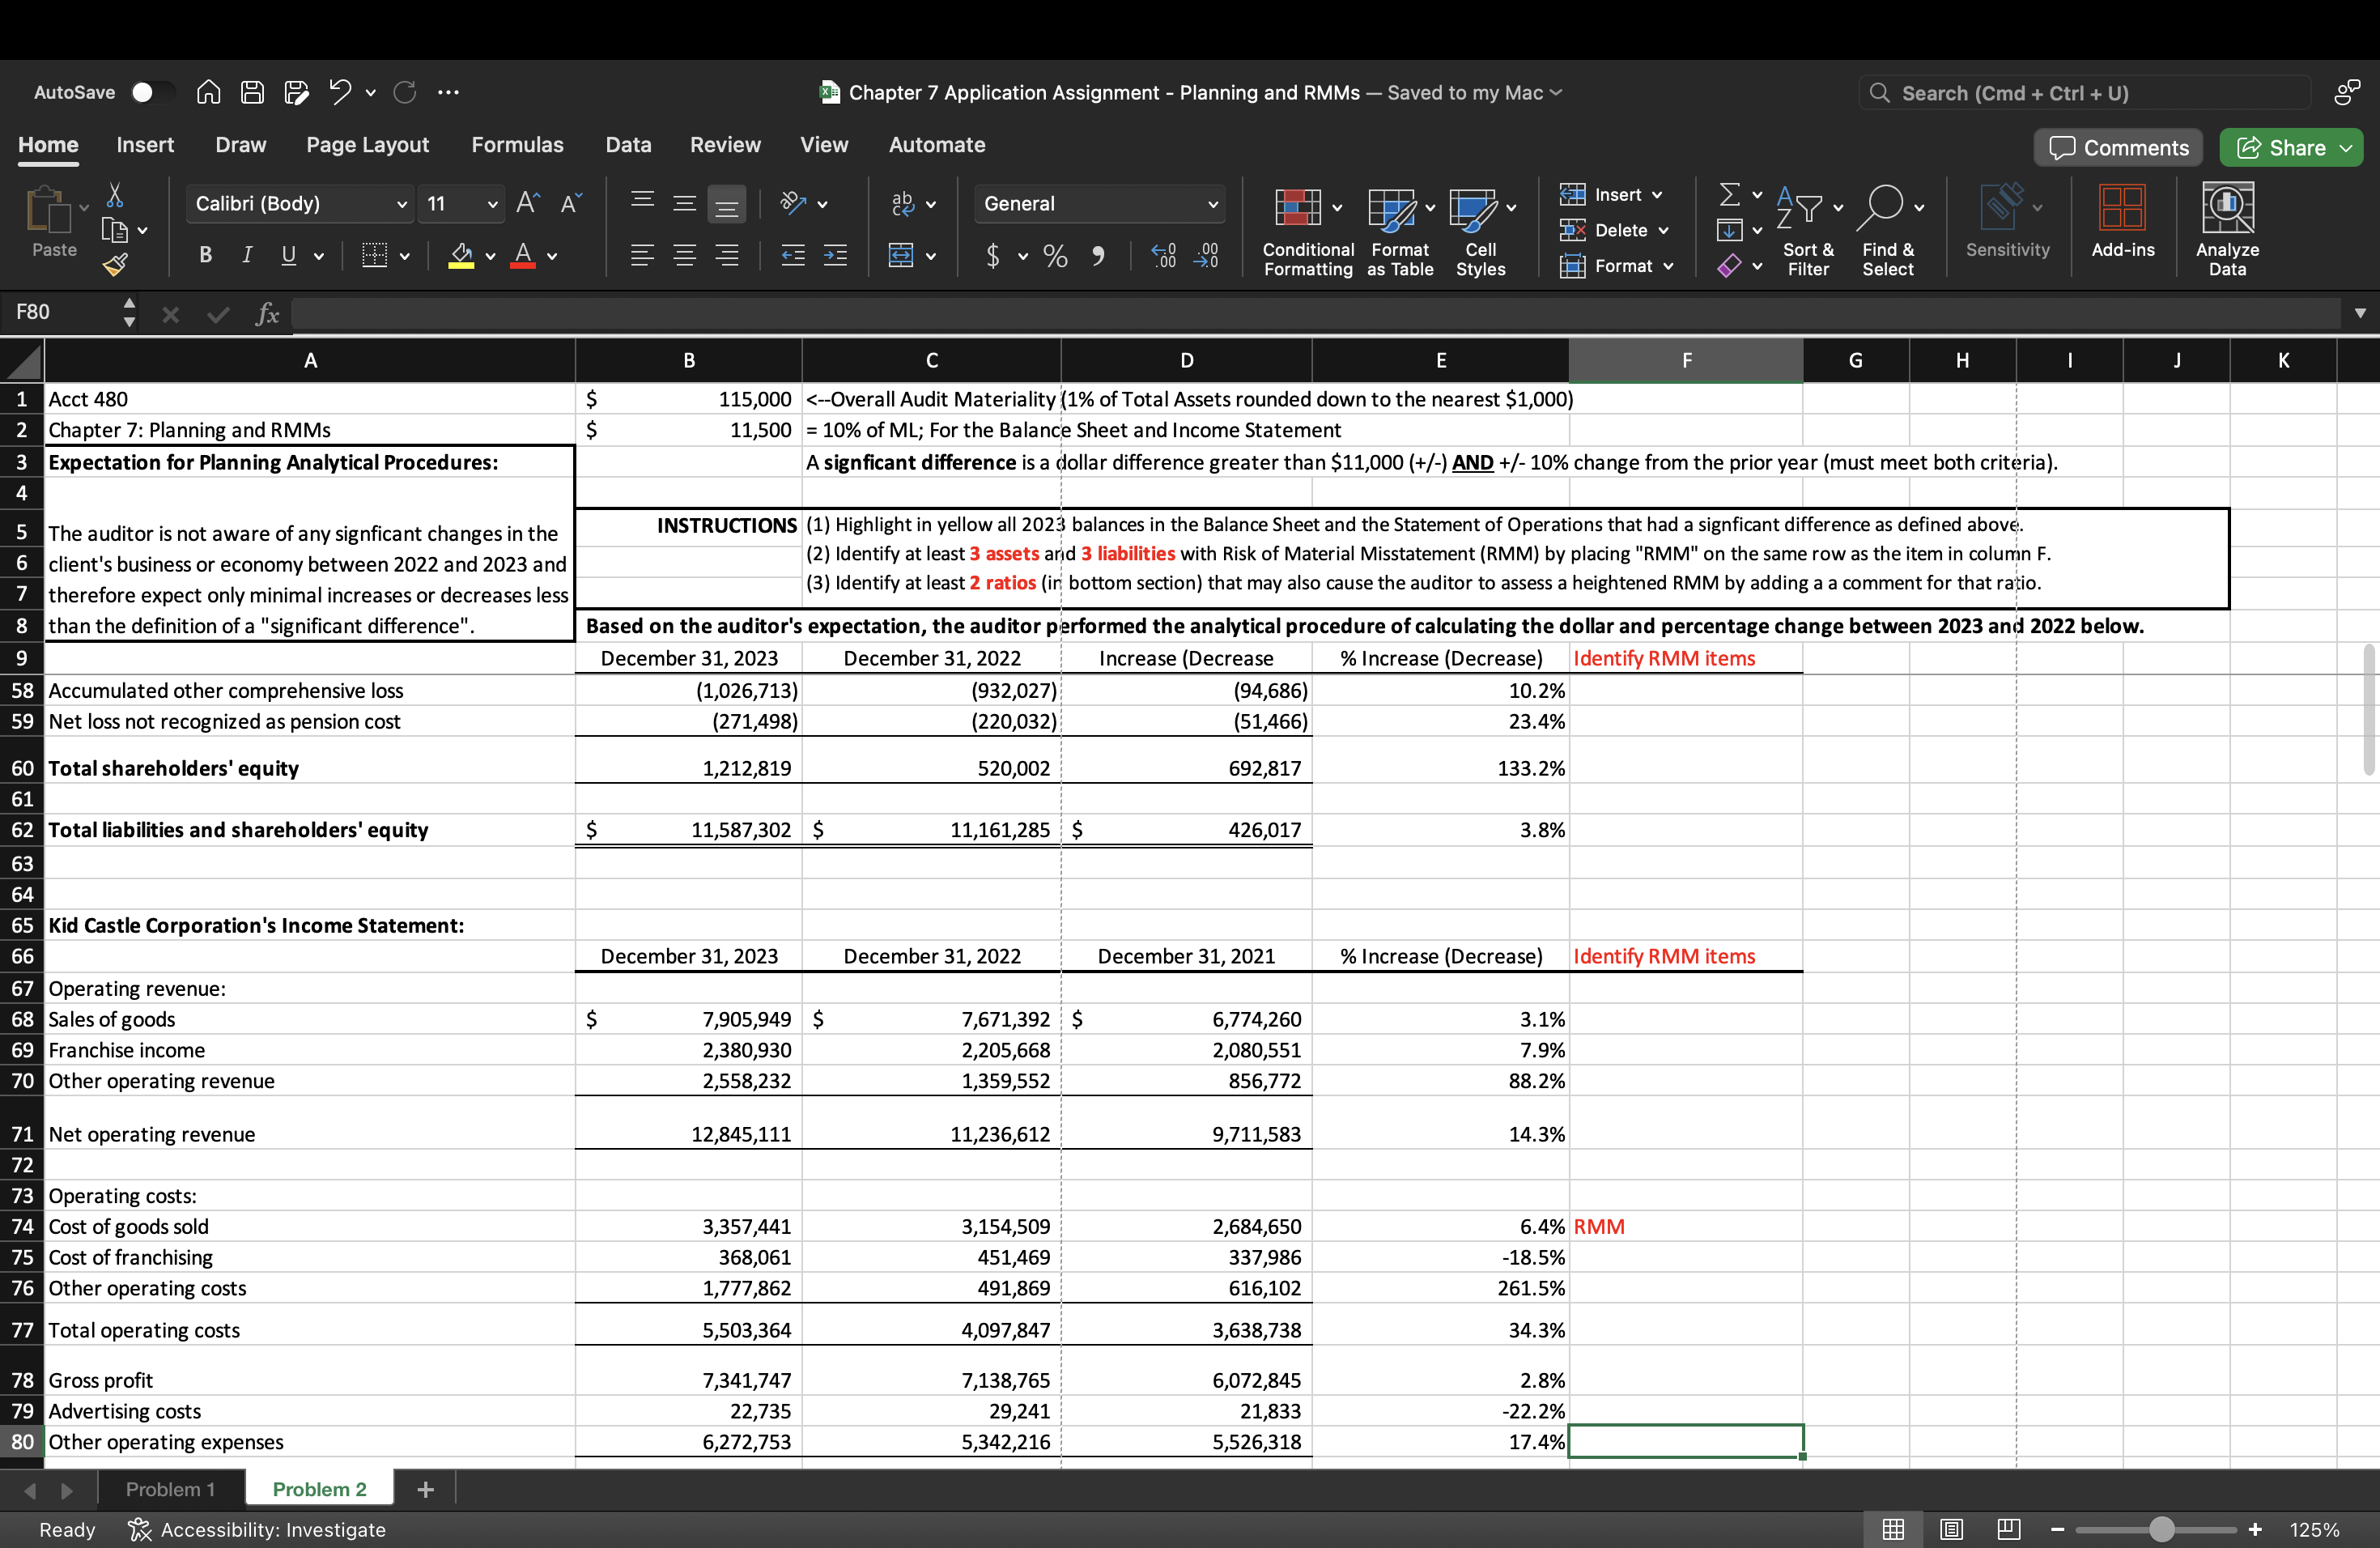
Task: Switch to the Formulas ribbon tab
Action: coord(518,144)
